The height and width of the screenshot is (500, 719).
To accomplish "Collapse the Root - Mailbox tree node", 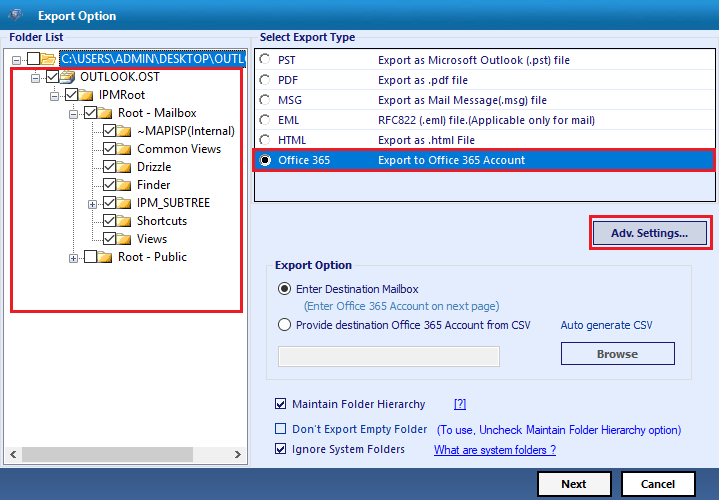I will 74,113.
